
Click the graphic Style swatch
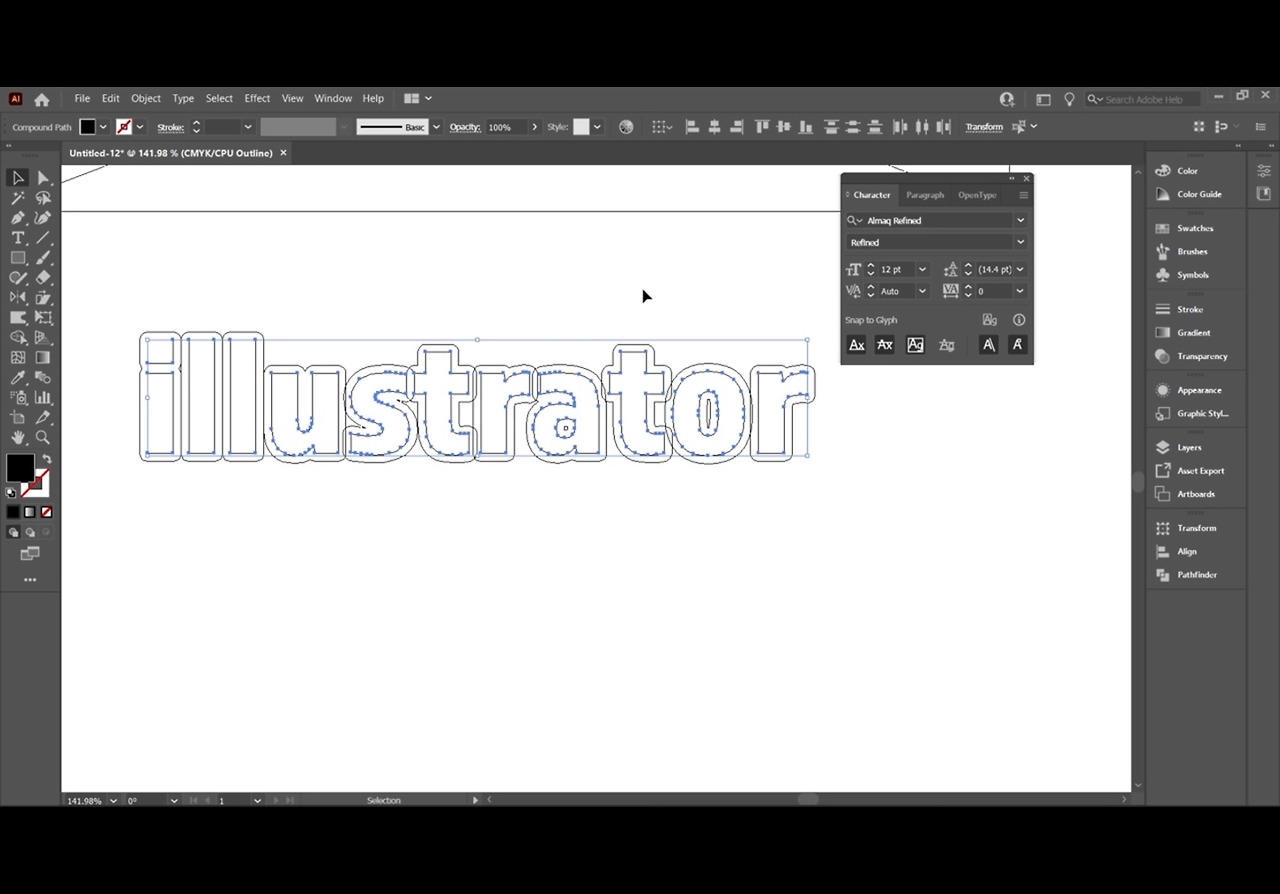(x=581, y=127)
